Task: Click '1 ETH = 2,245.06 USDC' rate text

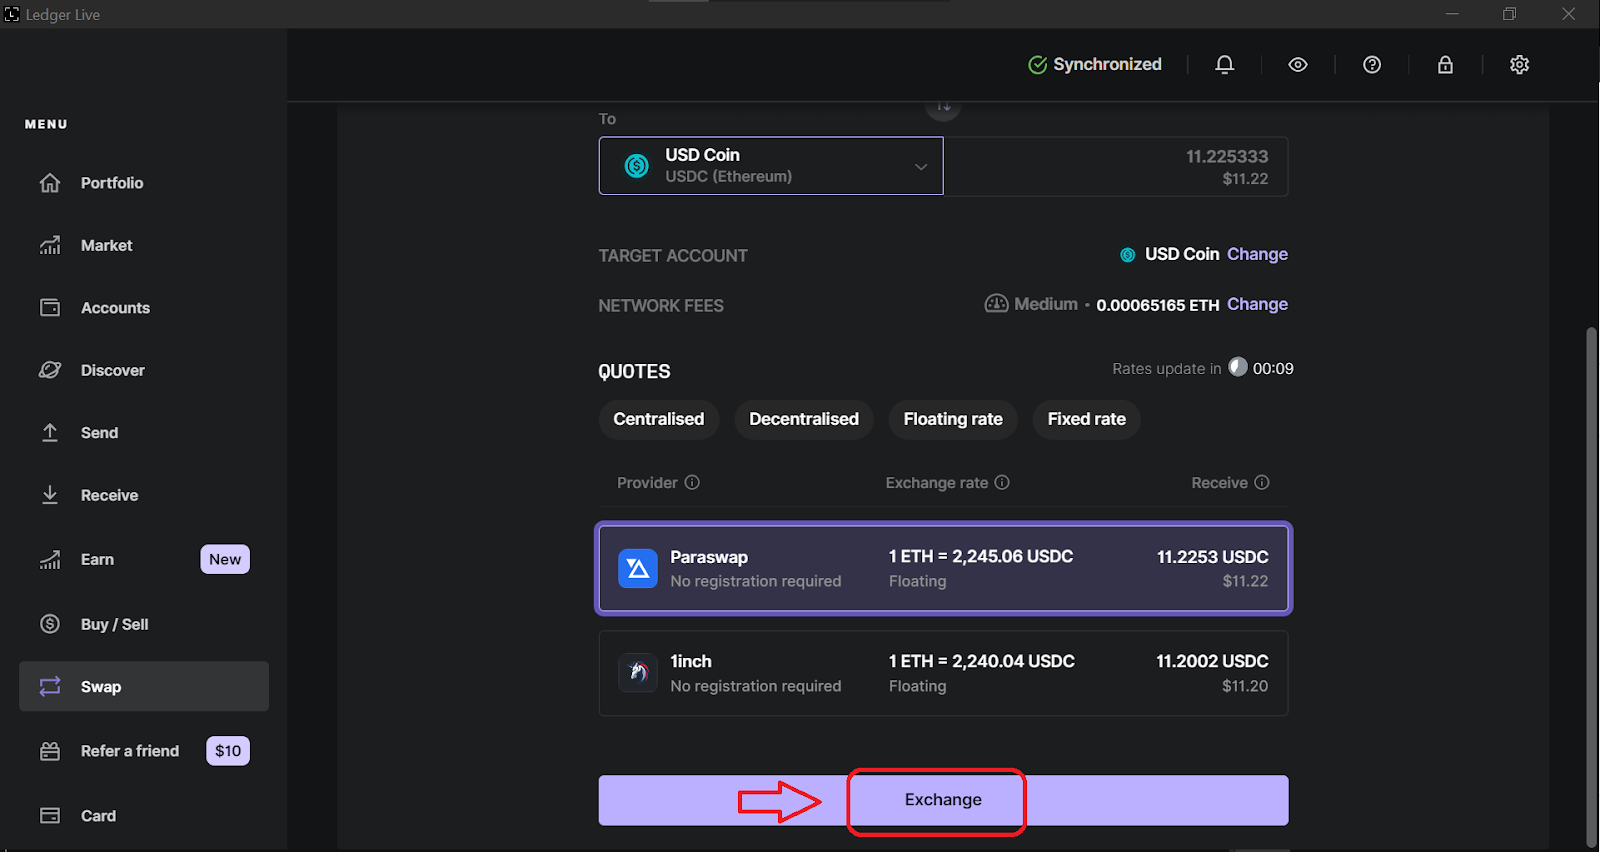Action: point(981,556)
